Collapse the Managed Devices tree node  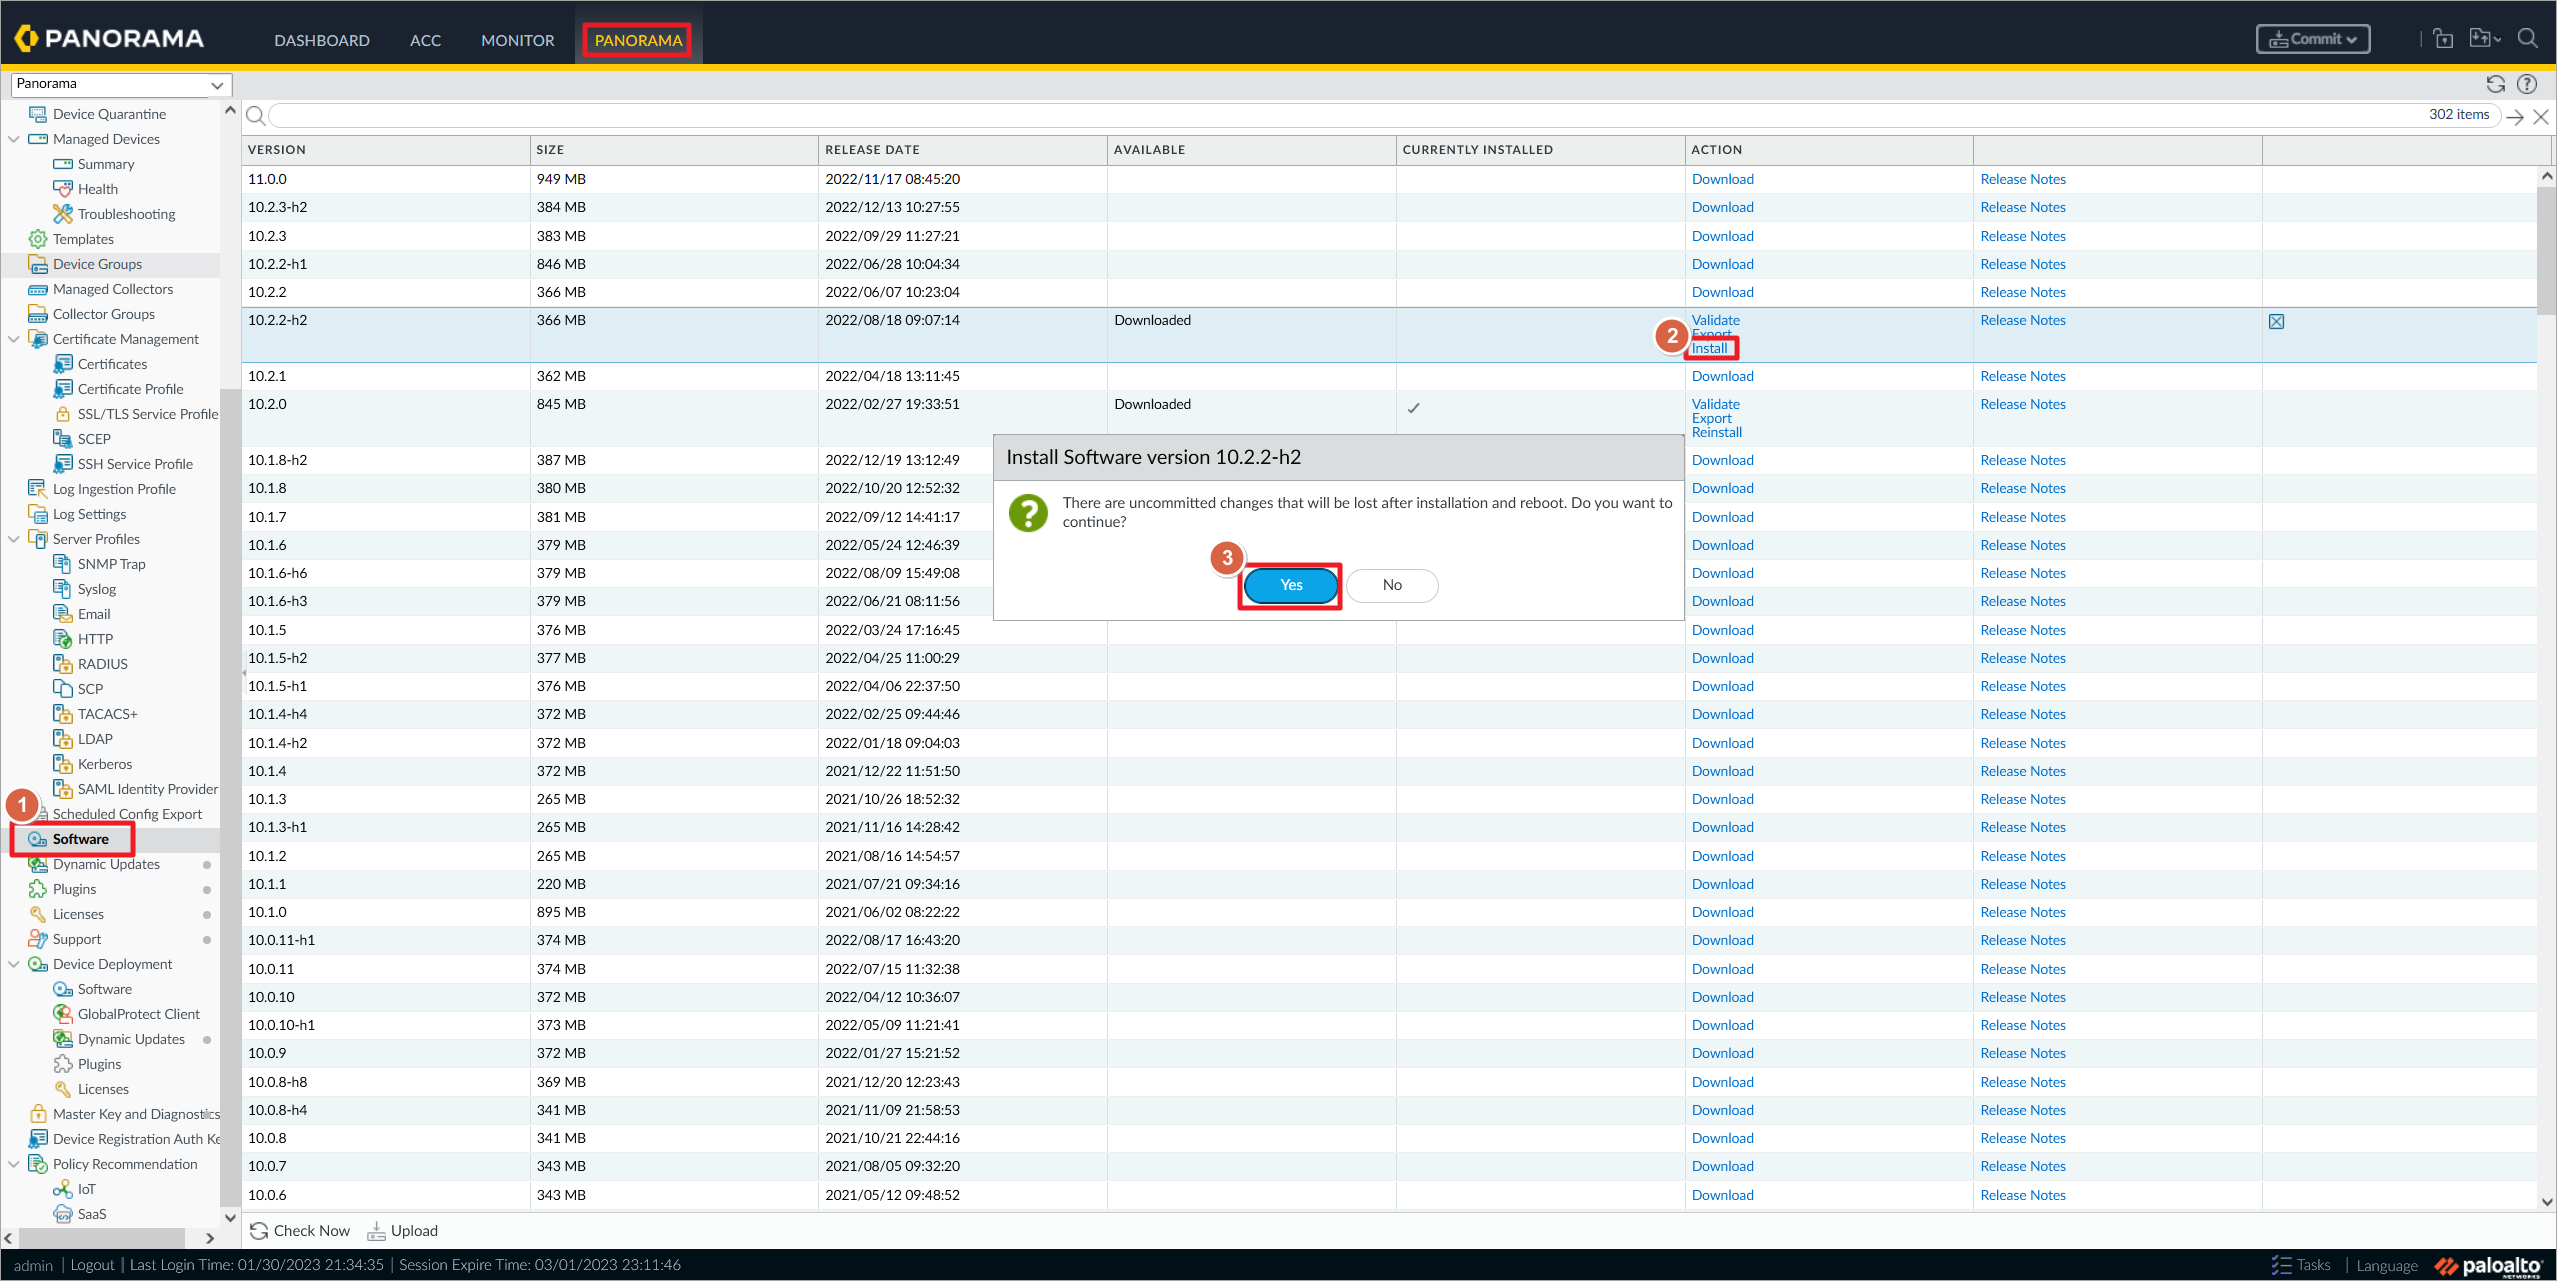click(14, 139)
